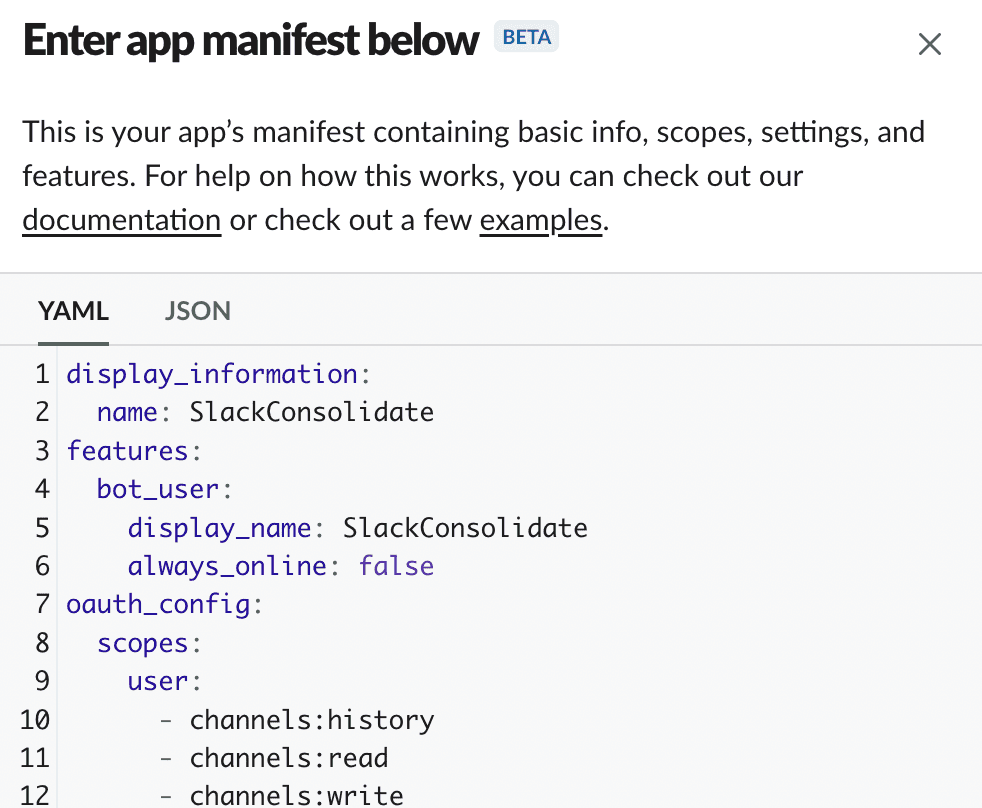Viewport: 982px width, 808px height.
Task: Click the display_information key on line 1
Action: point(212,374)
